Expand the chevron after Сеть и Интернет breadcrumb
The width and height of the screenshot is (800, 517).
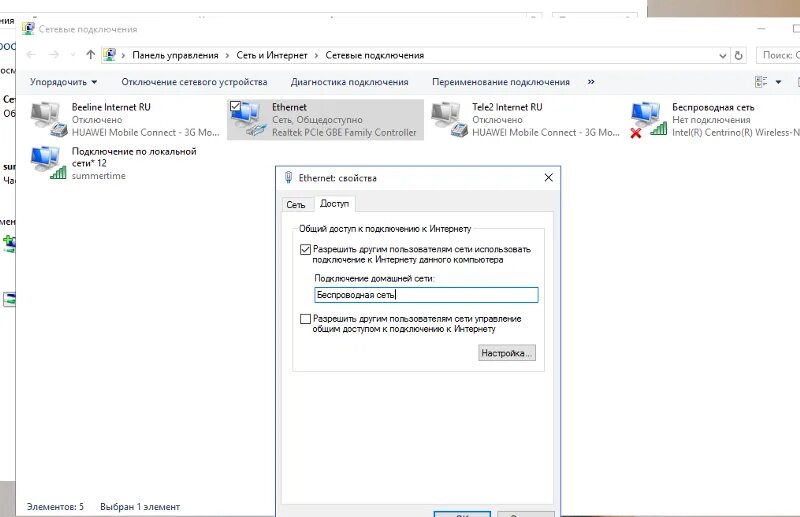316,55
